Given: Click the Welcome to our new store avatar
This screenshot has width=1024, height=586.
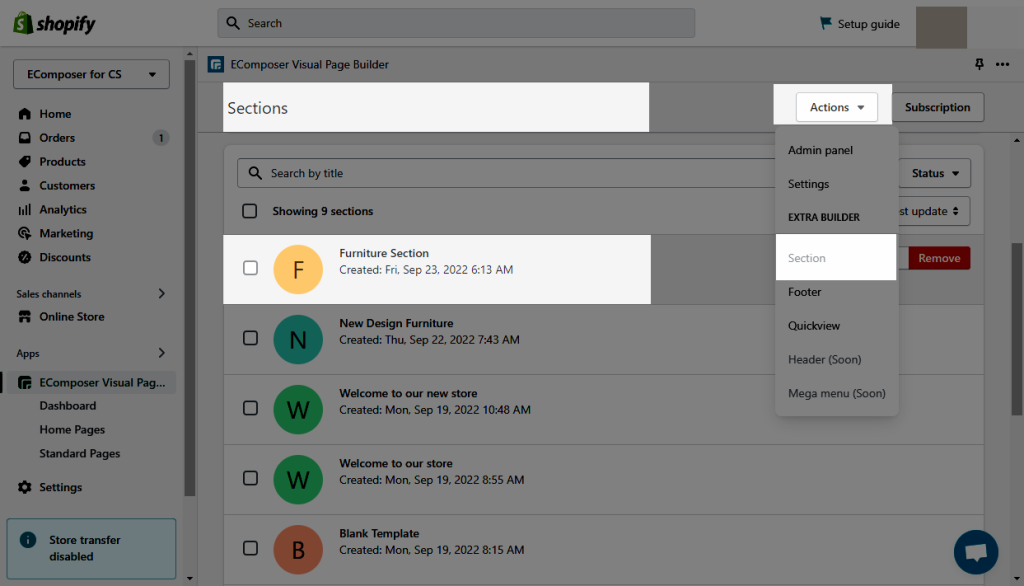Looking at the screenshot, I should 298,410.
